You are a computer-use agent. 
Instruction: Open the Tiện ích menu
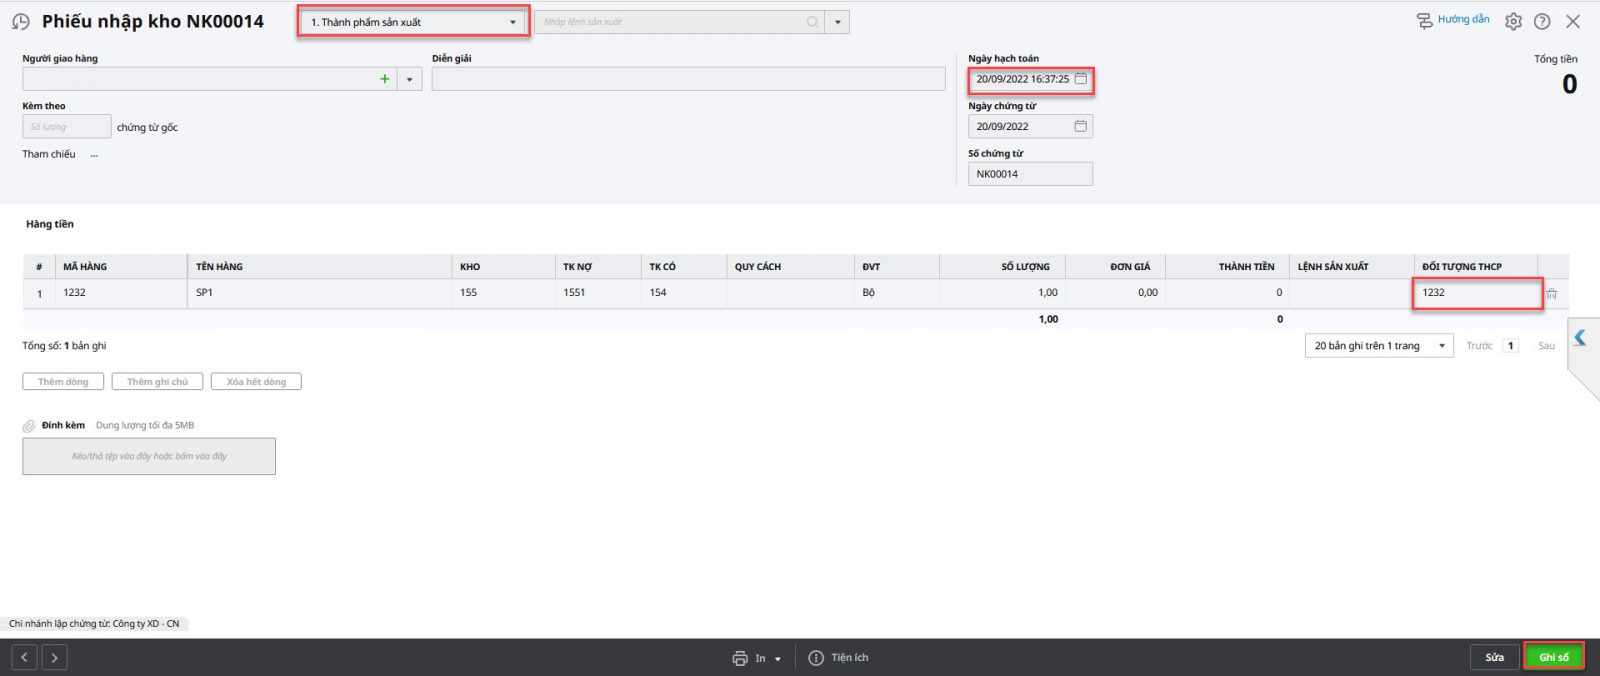(x=838, y=658)
